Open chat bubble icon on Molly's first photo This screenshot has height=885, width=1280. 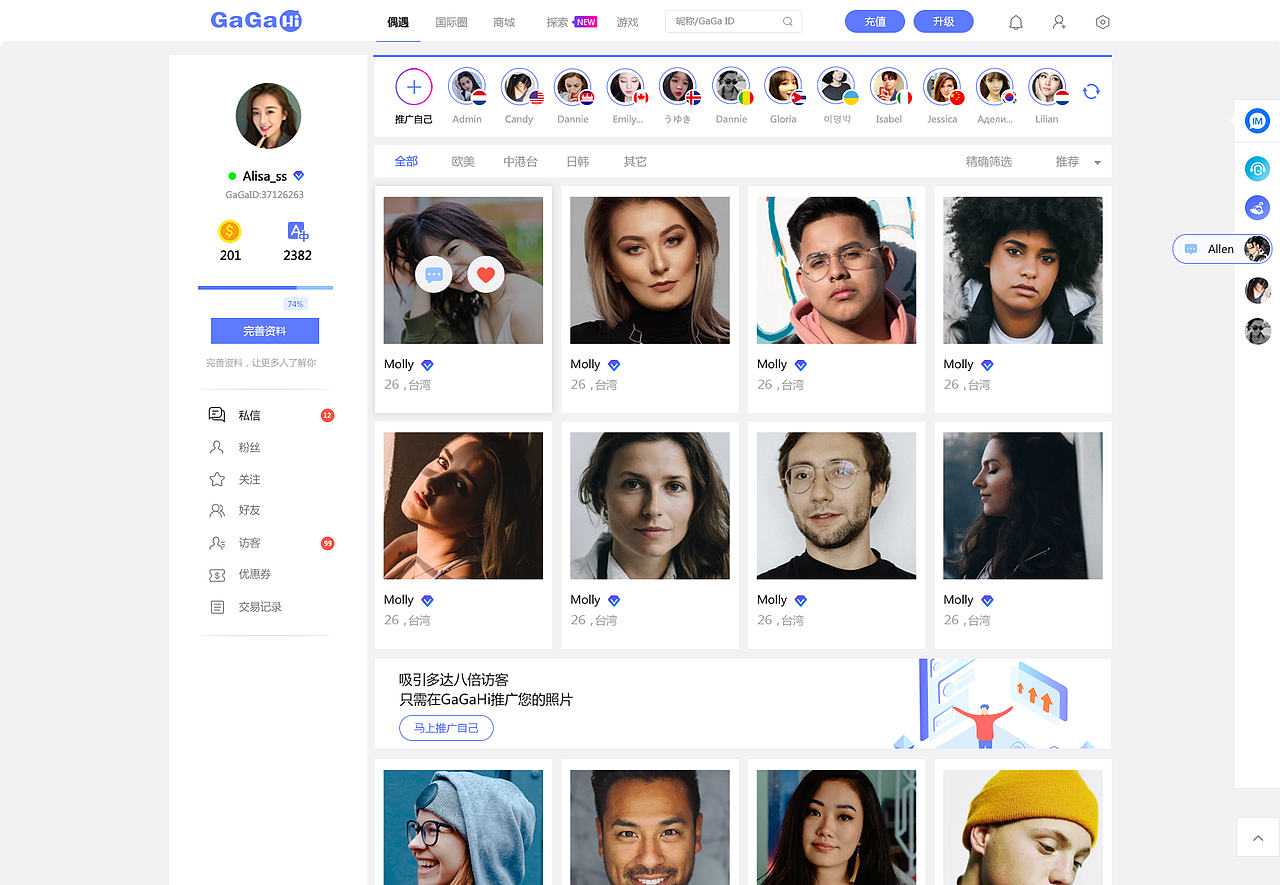[433, 273]
